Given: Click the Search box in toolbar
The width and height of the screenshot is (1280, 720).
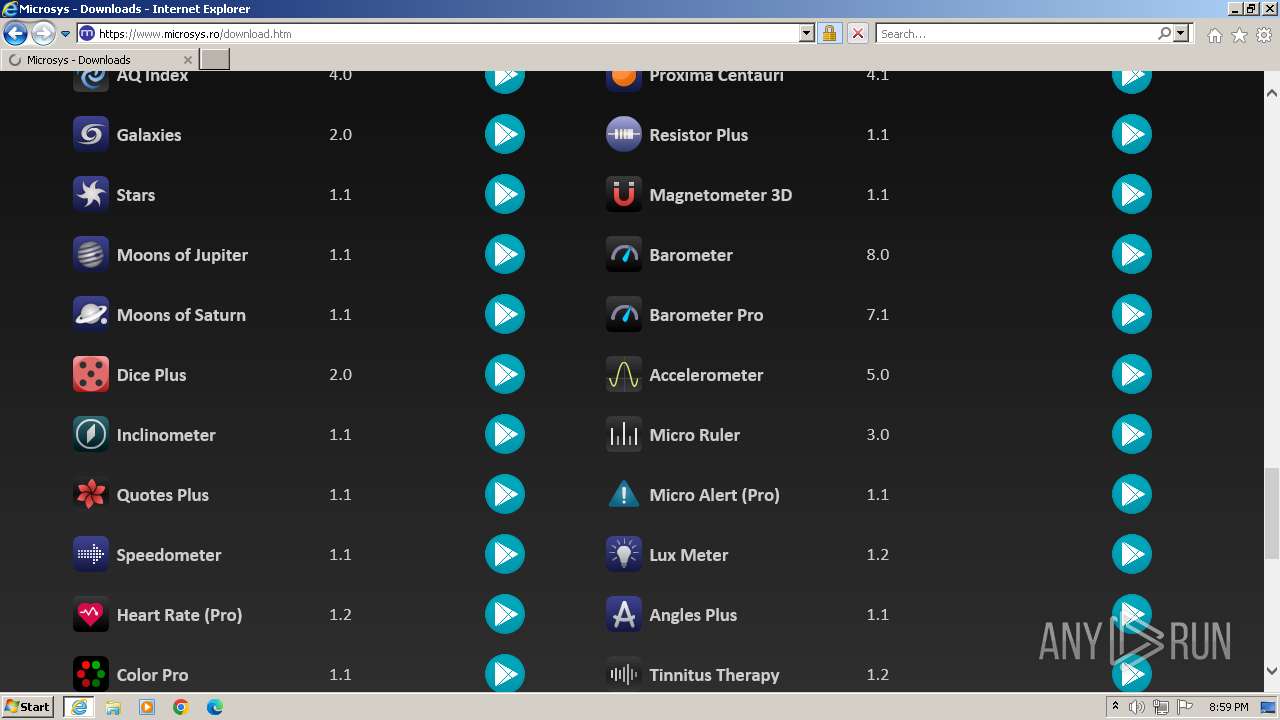Looking at the screenshot, I should pyautogui.click(x=1018, y=34).
